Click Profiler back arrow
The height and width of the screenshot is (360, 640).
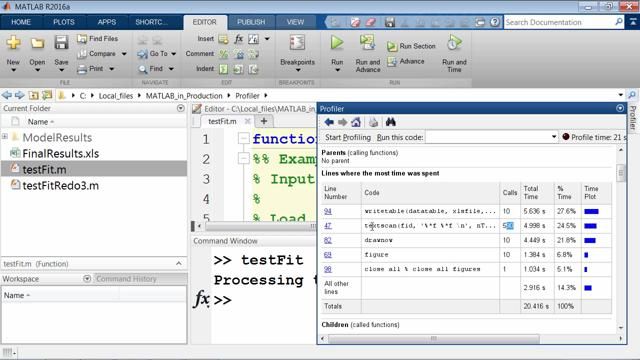pos(329,122)
